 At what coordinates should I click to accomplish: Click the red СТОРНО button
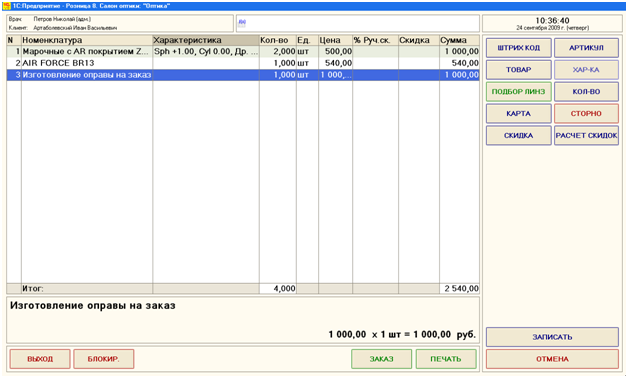[x=586, y=113]
